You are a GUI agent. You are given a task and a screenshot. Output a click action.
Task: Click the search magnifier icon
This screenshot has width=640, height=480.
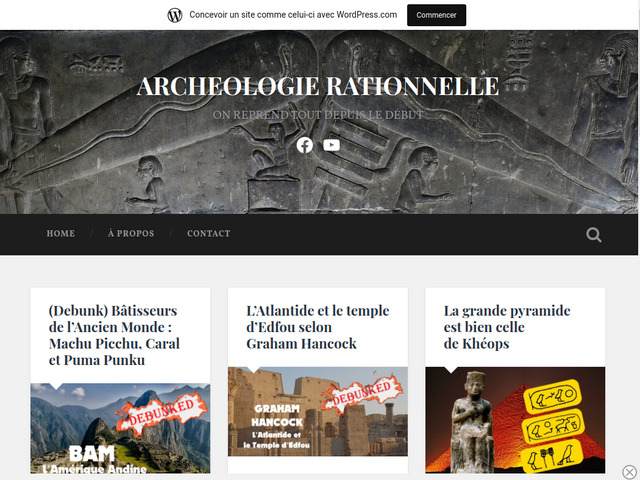[593, 235]
